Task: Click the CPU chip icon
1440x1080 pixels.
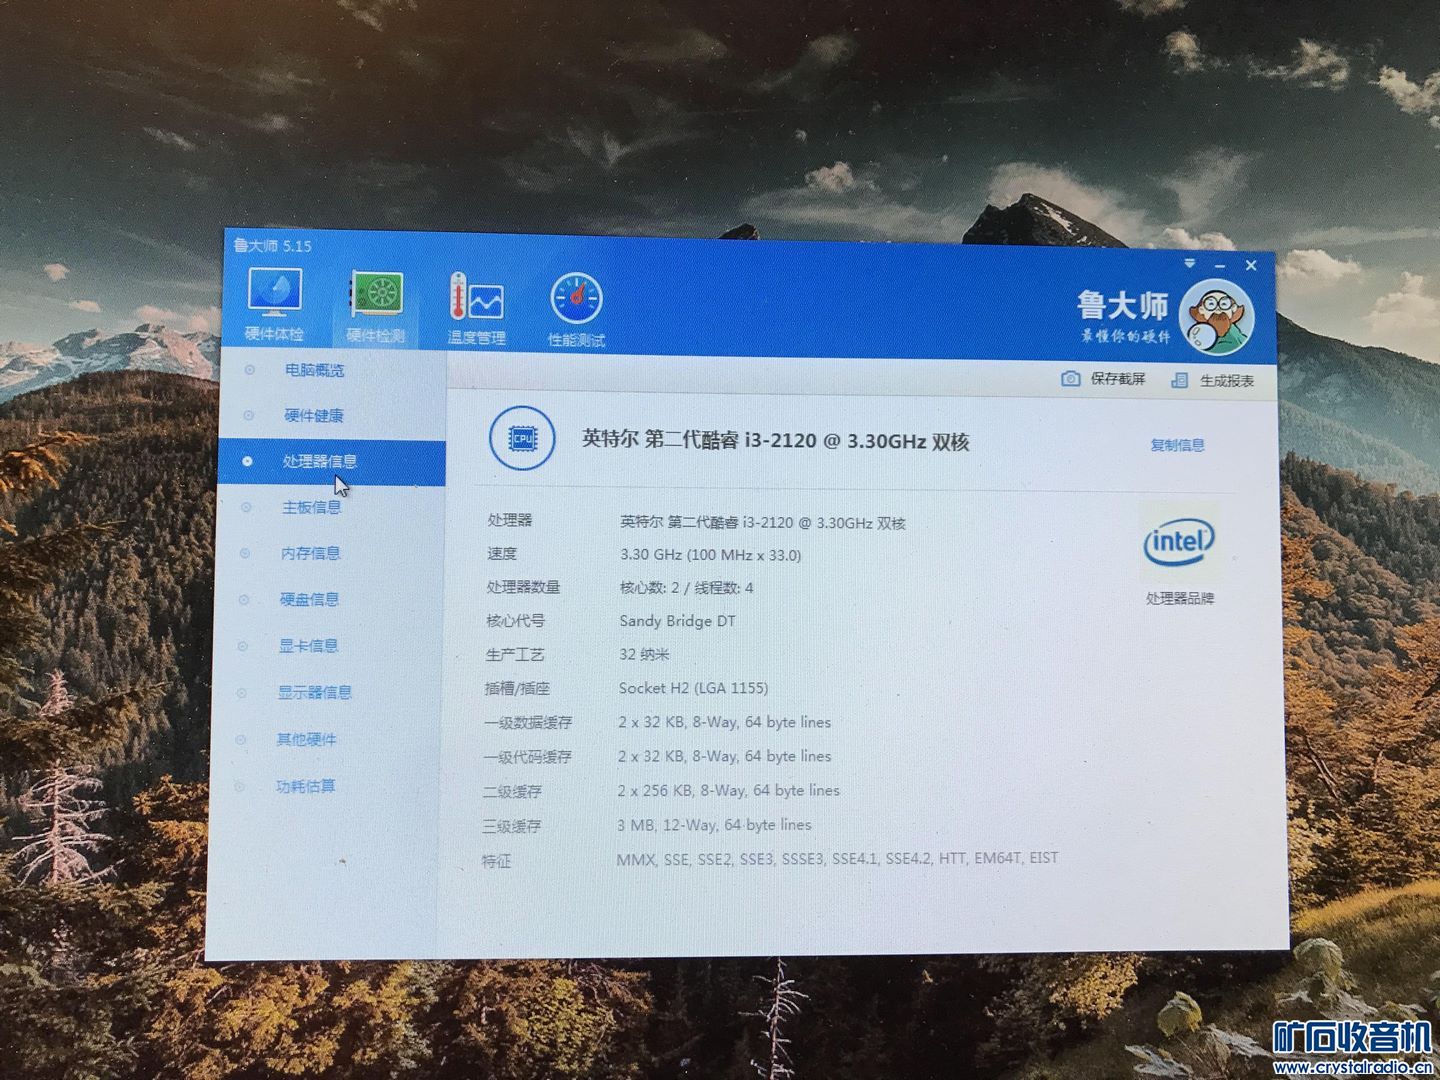Action: (522, 438)
